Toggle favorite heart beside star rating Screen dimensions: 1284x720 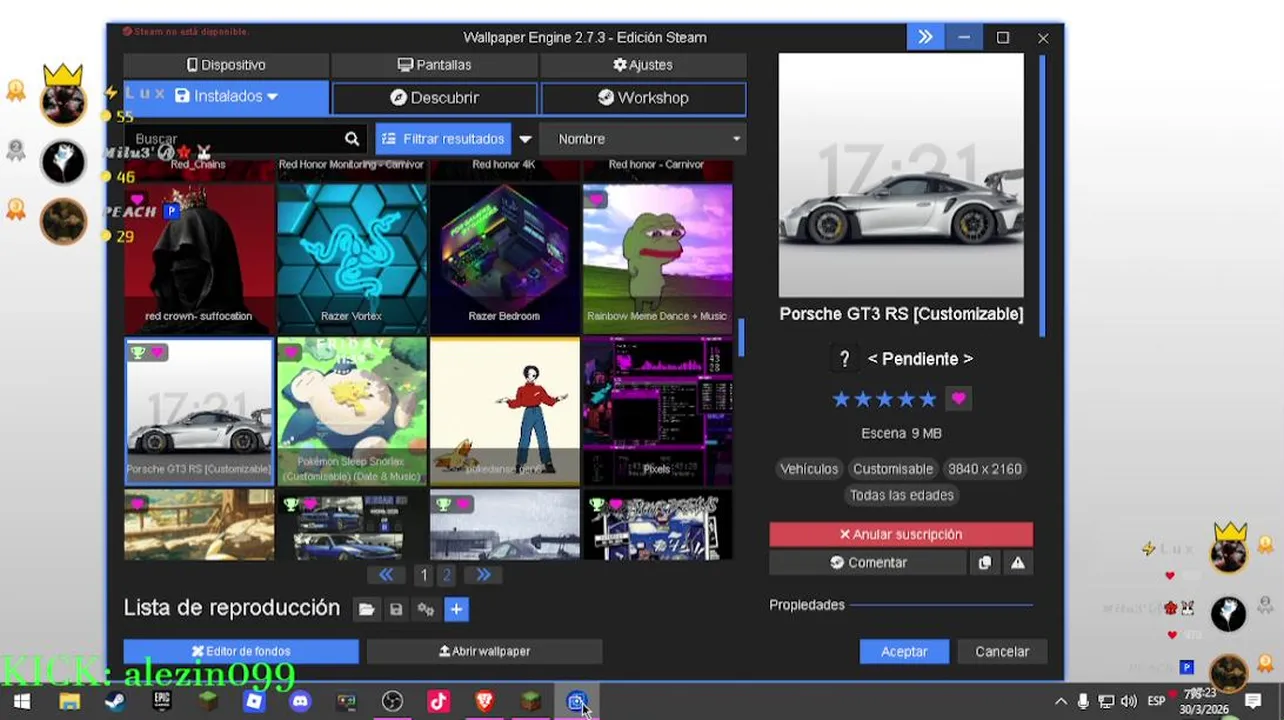pos(958,399)
